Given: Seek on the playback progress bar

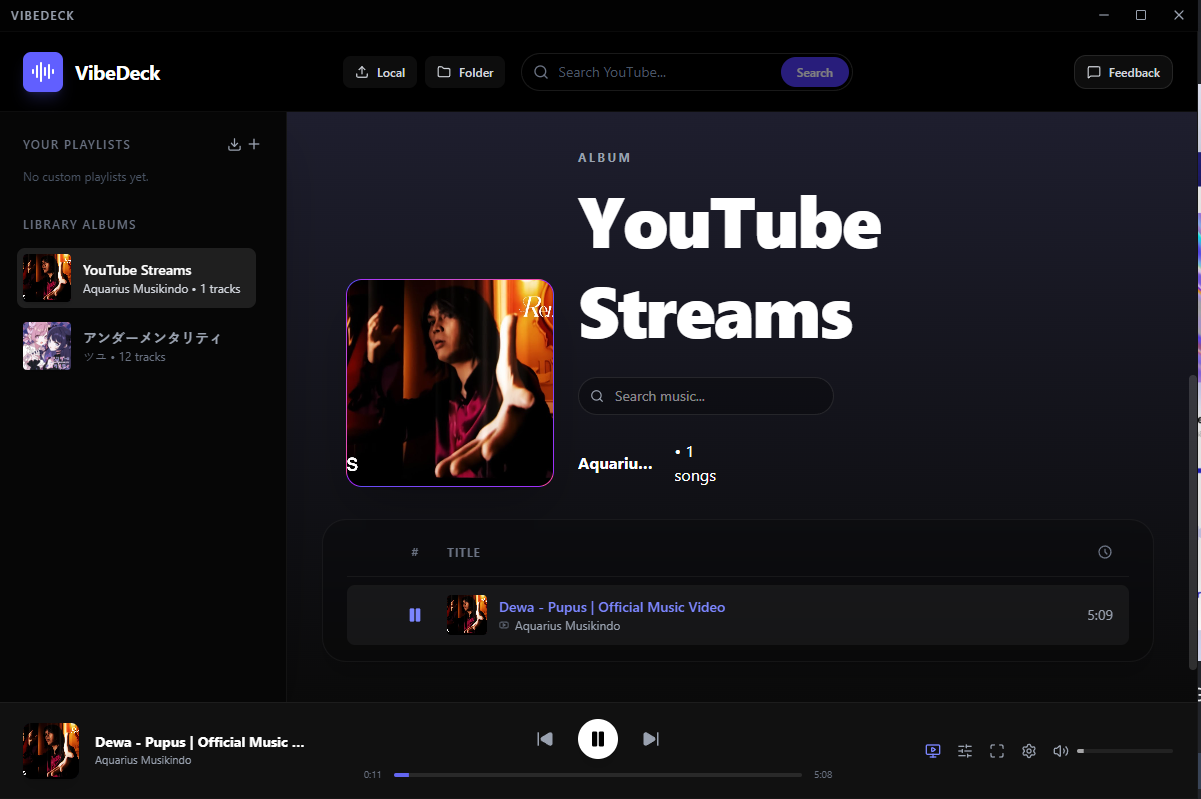Looking at the screenshot, I should click(x=598, y=775).
